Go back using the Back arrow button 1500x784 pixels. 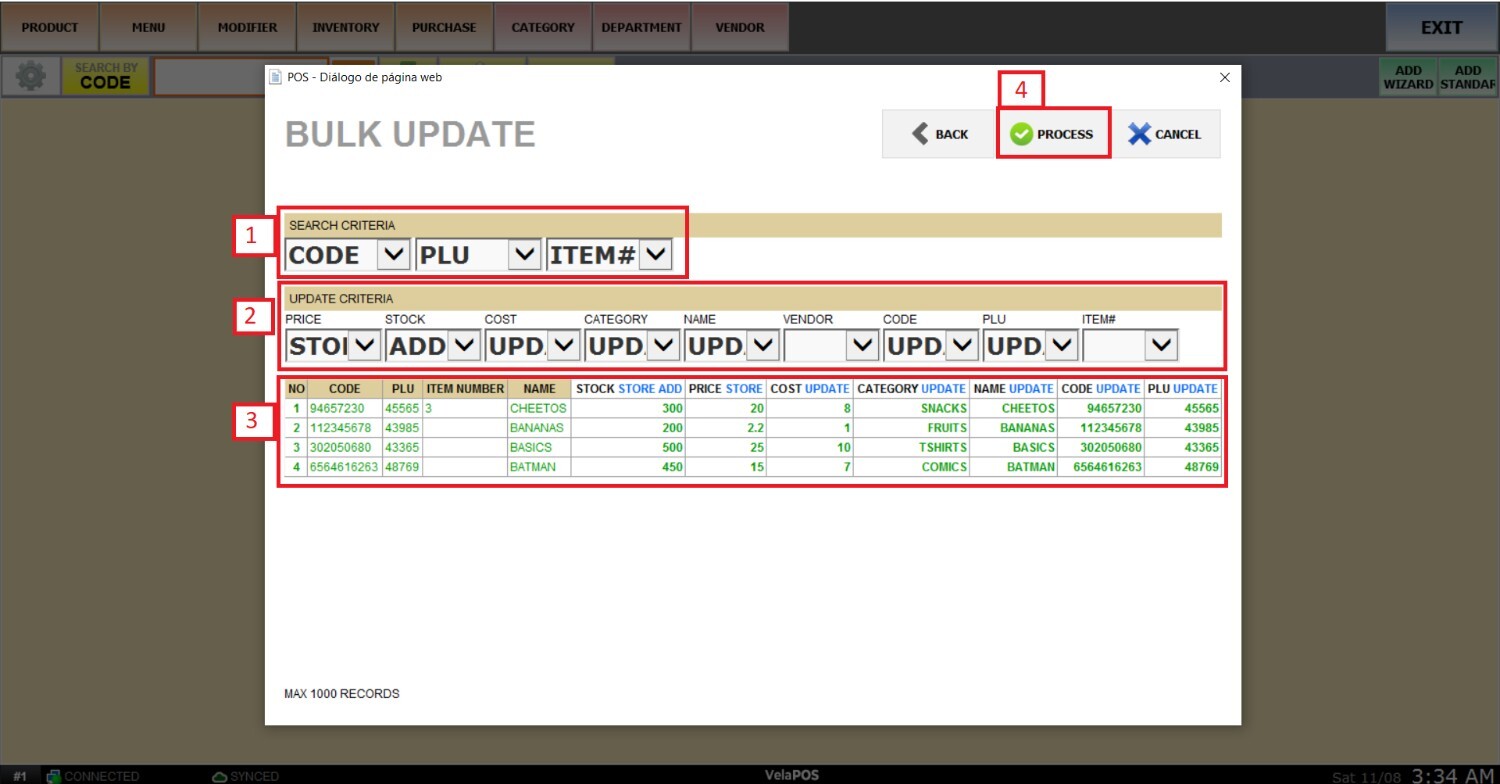[x=939, y=134]
